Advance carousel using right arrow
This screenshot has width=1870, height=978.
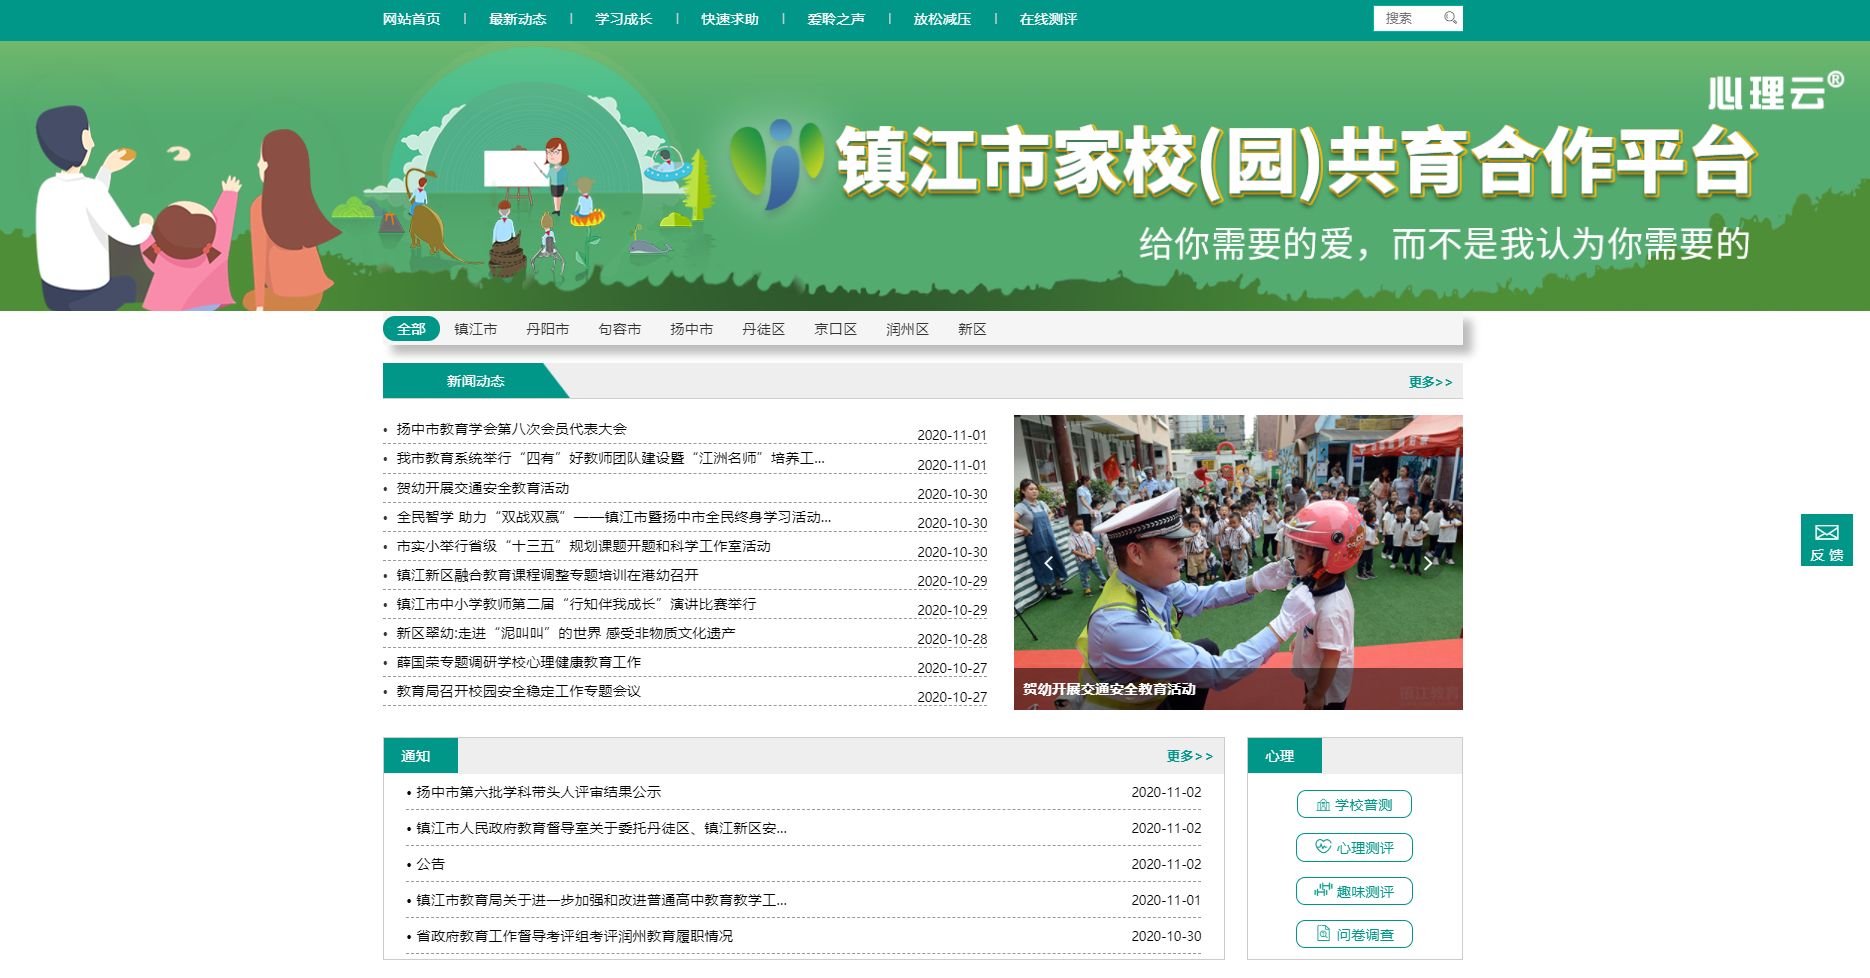(1428, 563)
